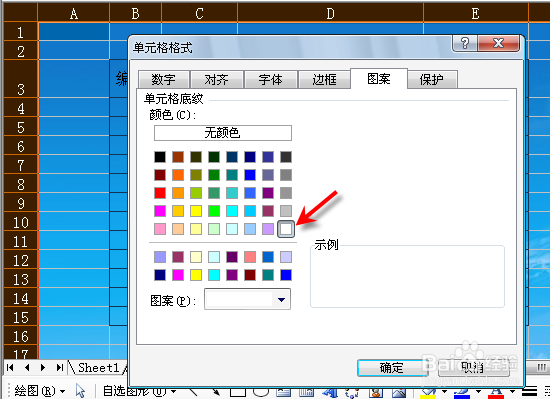
Task: Click the yellow Fill Color bucket icon
Action: point(428,393)
